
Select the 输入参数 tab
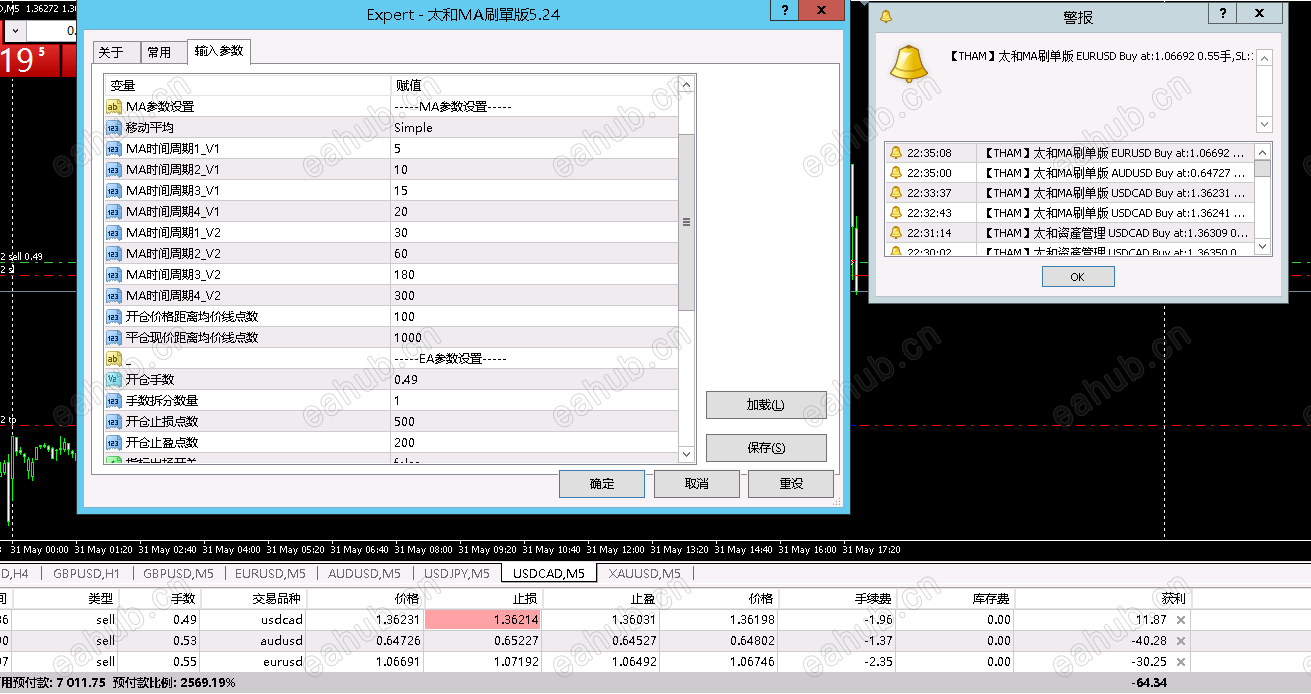(219, 51)
